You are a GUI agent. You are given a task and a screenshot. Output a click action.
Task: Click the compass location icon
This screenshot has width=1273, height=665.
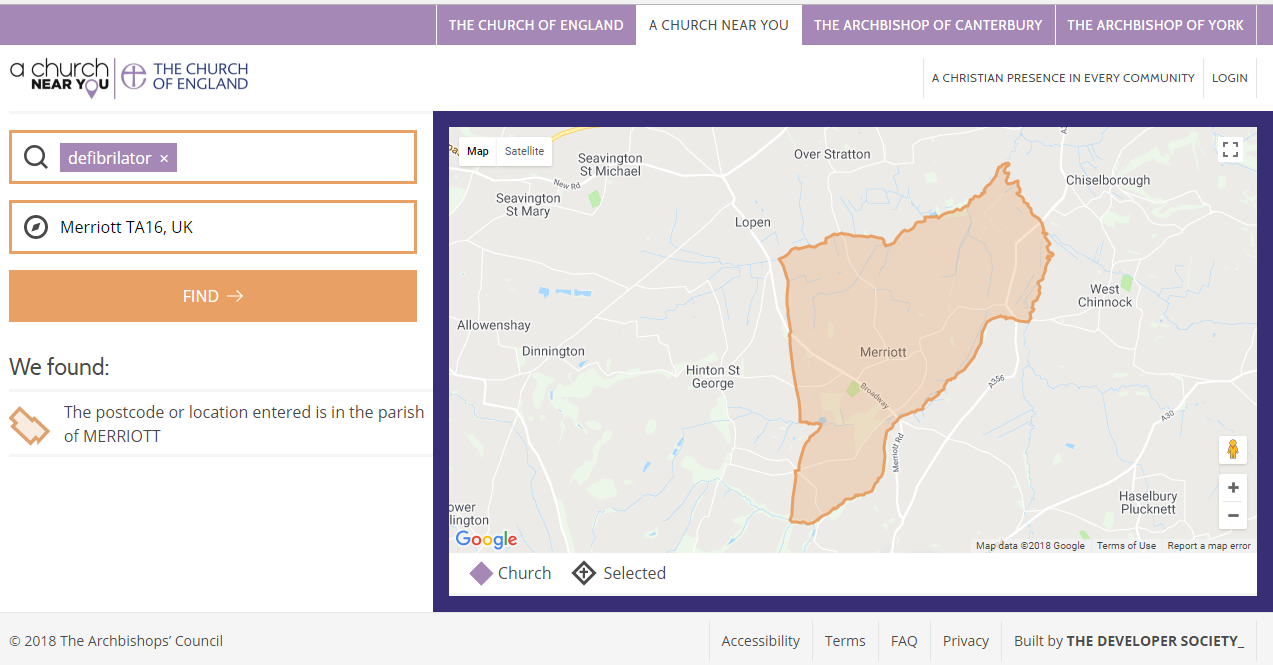36,227
